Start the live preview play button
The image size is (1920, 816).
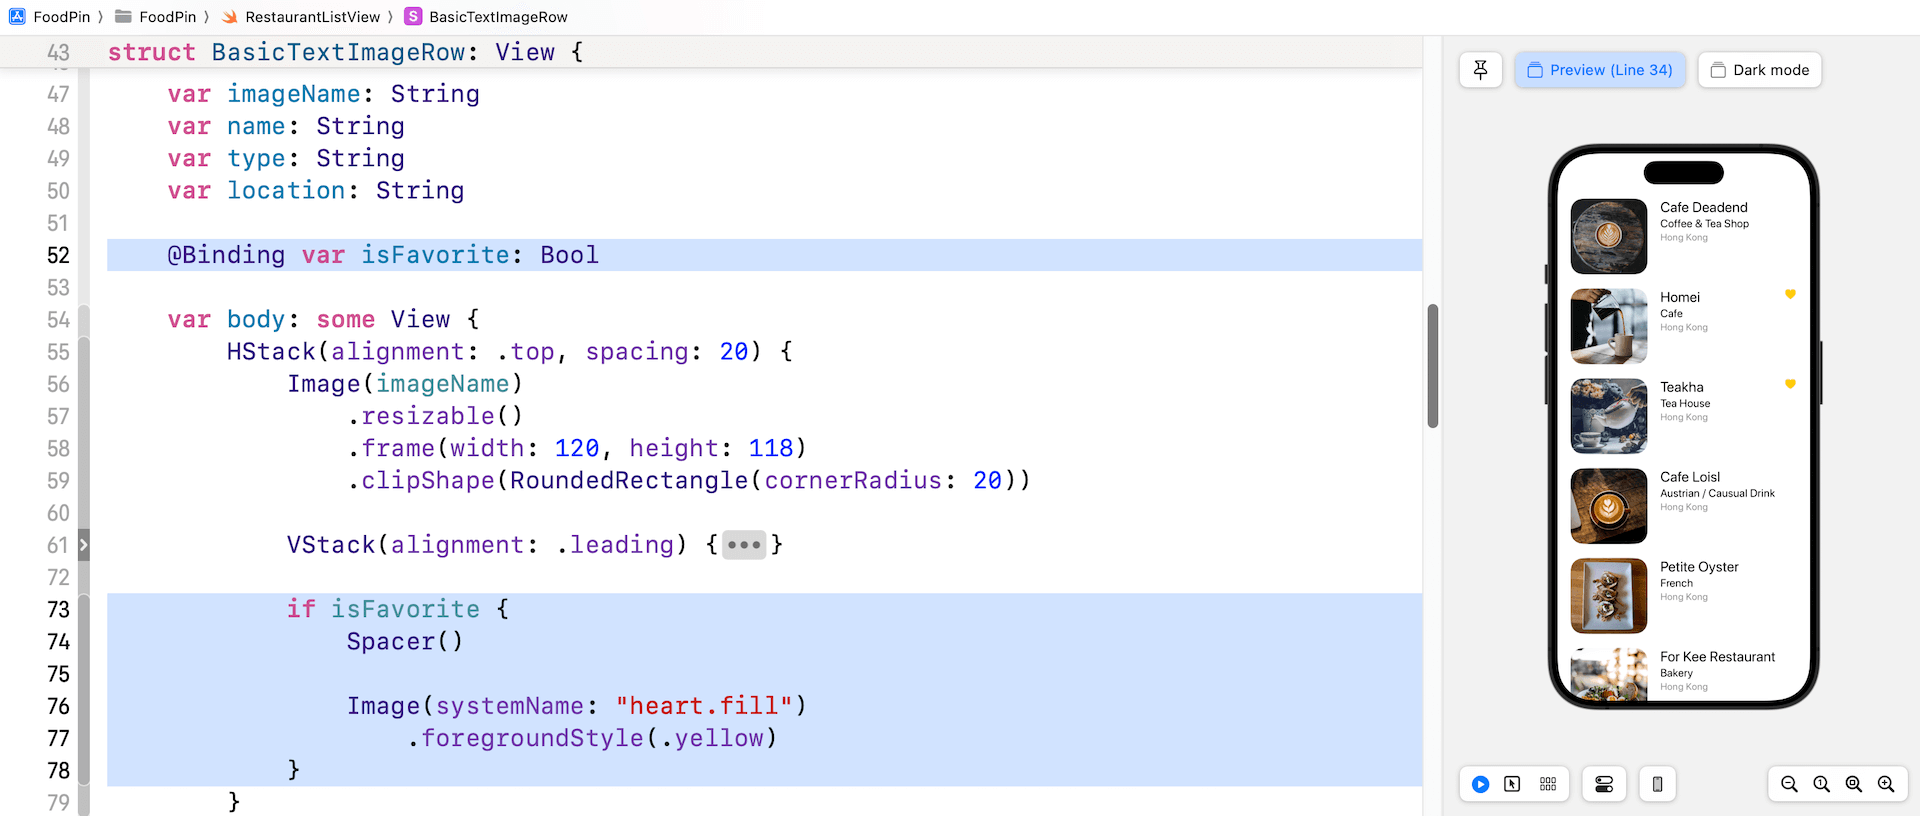[x=1480, y=784]
